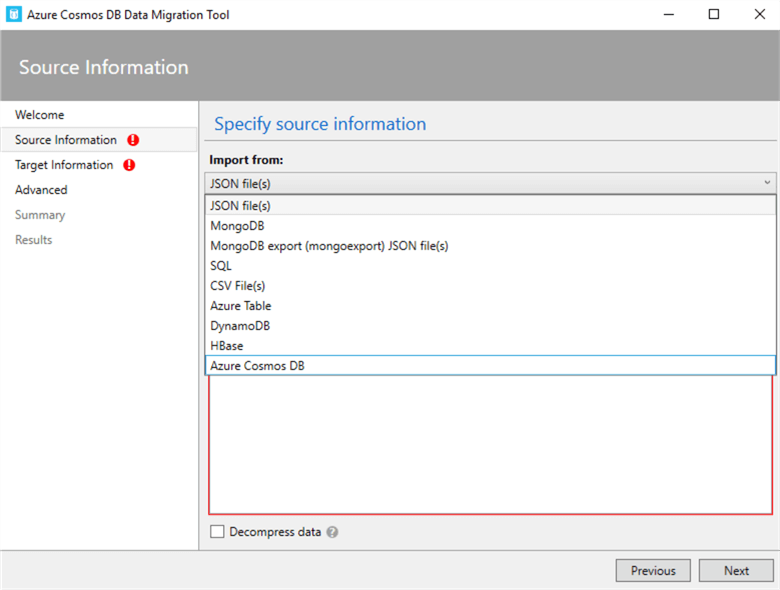Pick HBase from the import list

pyautogui.click(x=226, y=346)
